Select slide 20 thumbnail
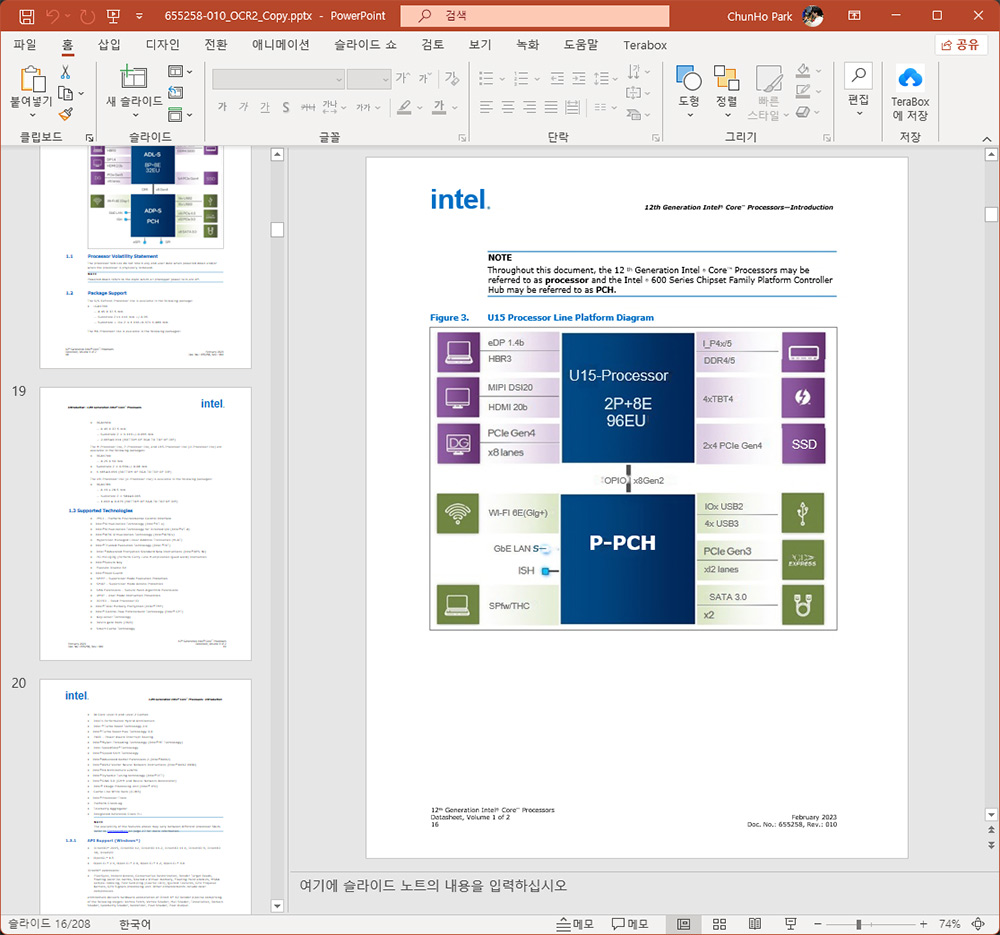Viewport: 1000px width, 935px height. (145, 797)
